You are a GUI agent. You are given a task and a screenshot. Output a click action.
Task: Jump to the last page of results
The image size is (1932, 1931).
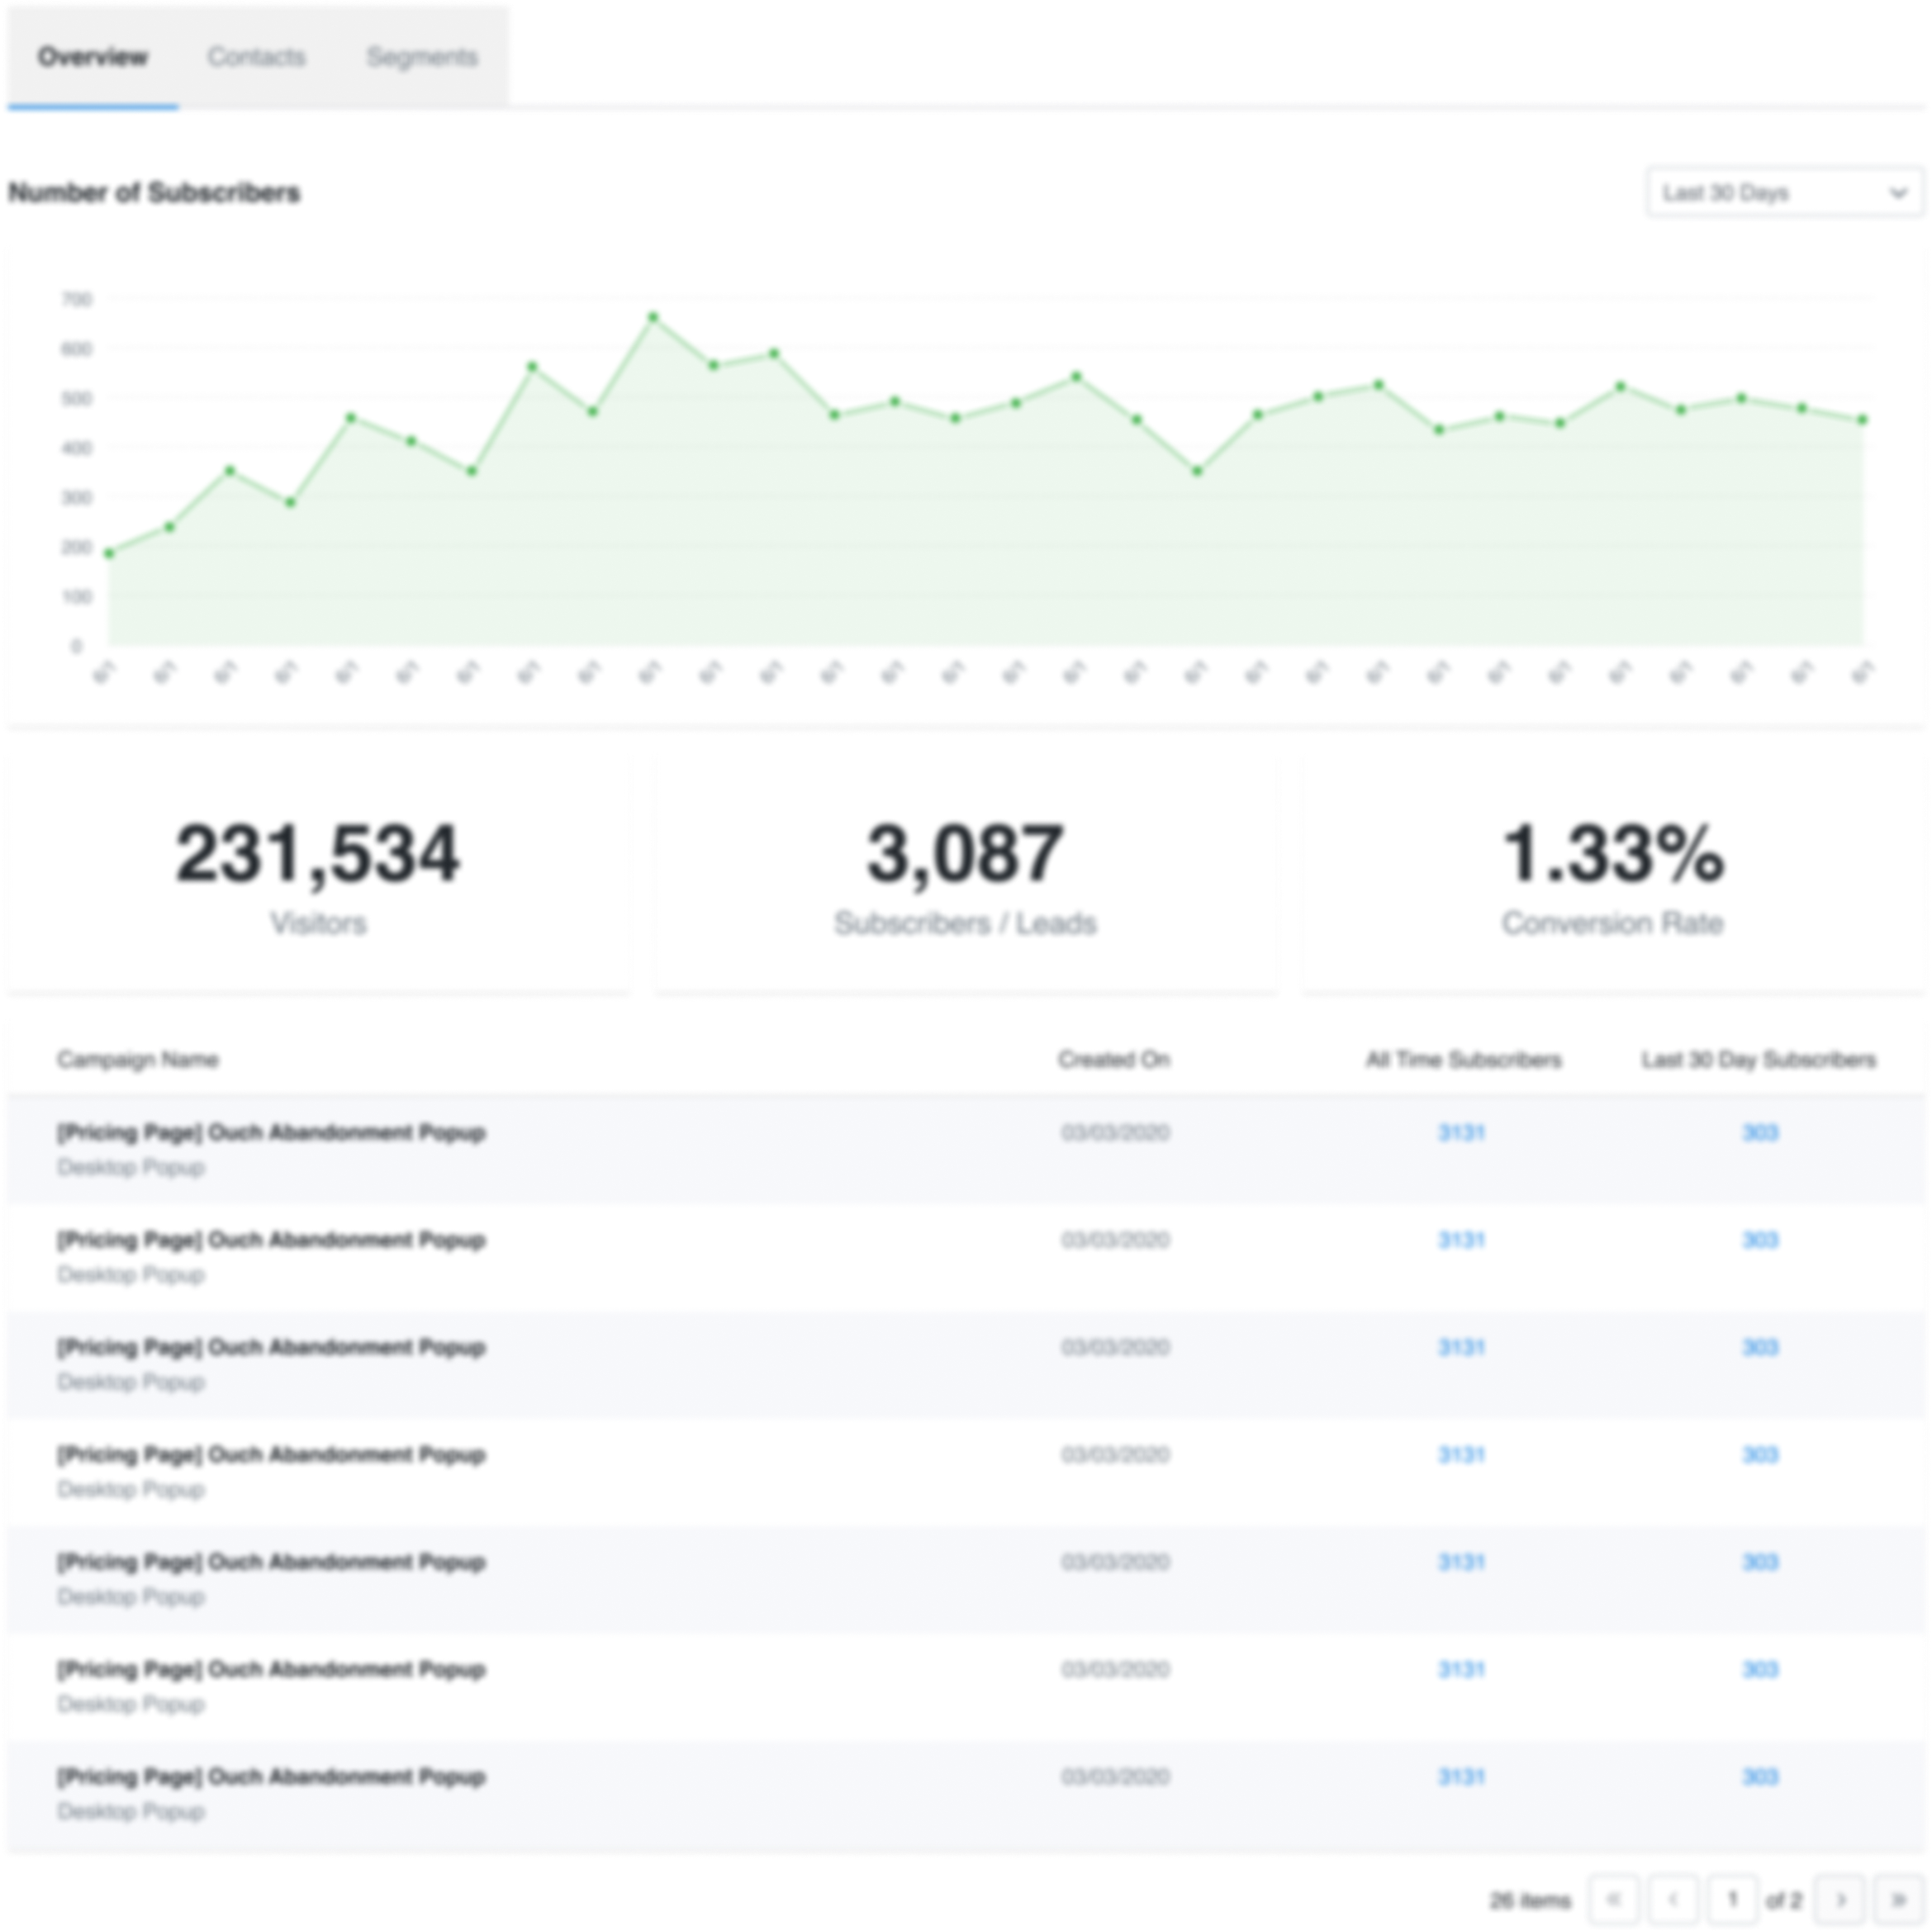tap(1898, 1899)
